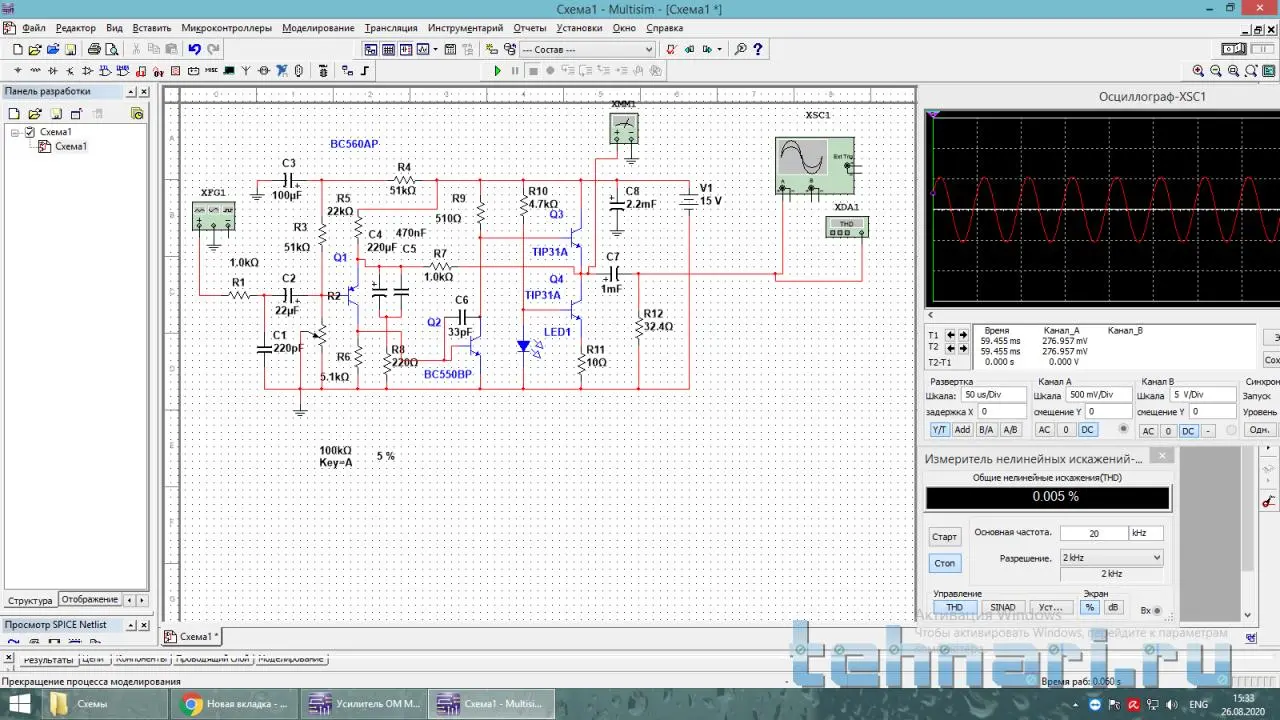The height and width of the screenshot is (720, 1280).
Task: Switch to the Структура tab
Action: [x=30, y=601]
